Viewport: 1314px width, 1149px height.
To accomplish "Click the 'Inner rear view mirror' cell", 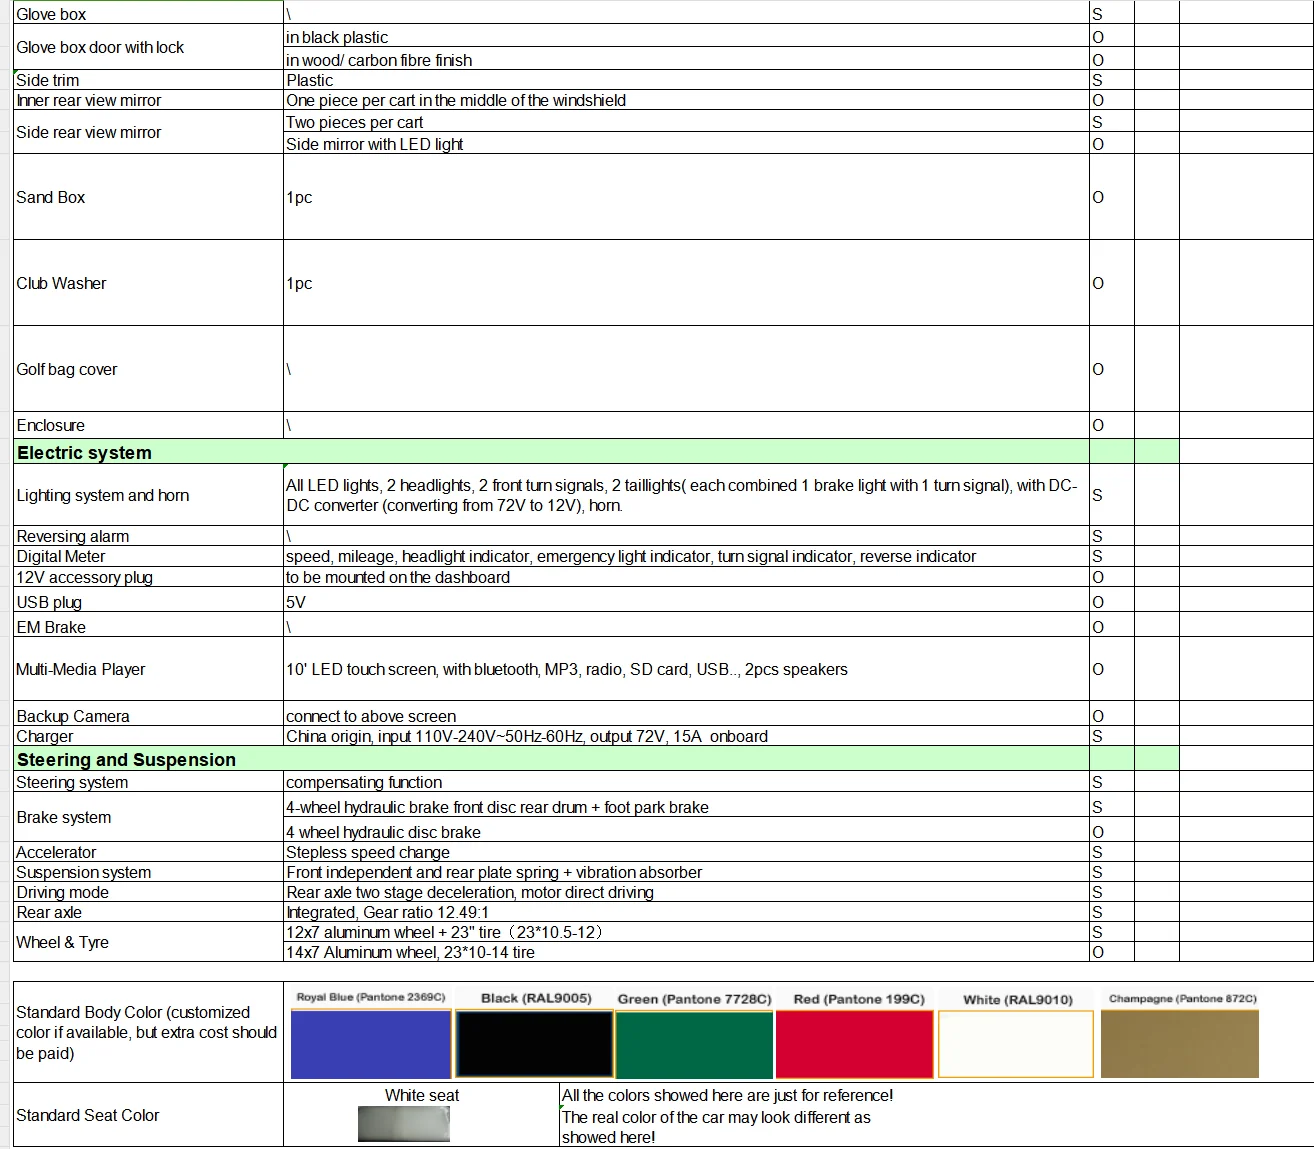I will [x=148, y=100].
